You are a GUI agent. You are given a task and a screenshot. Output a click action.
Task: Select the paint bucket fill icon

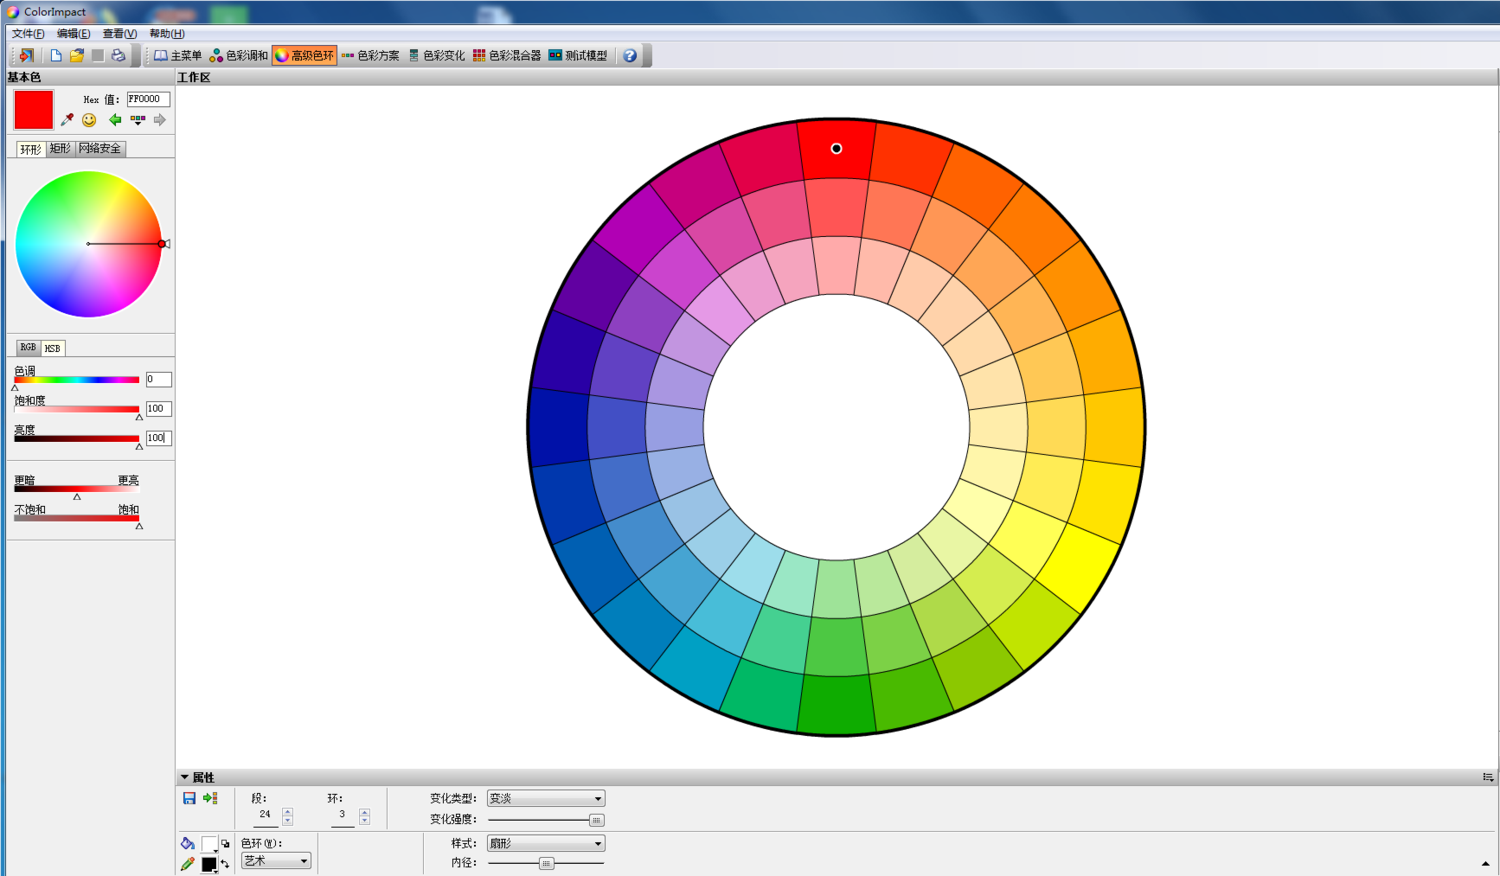coord(188,844)
